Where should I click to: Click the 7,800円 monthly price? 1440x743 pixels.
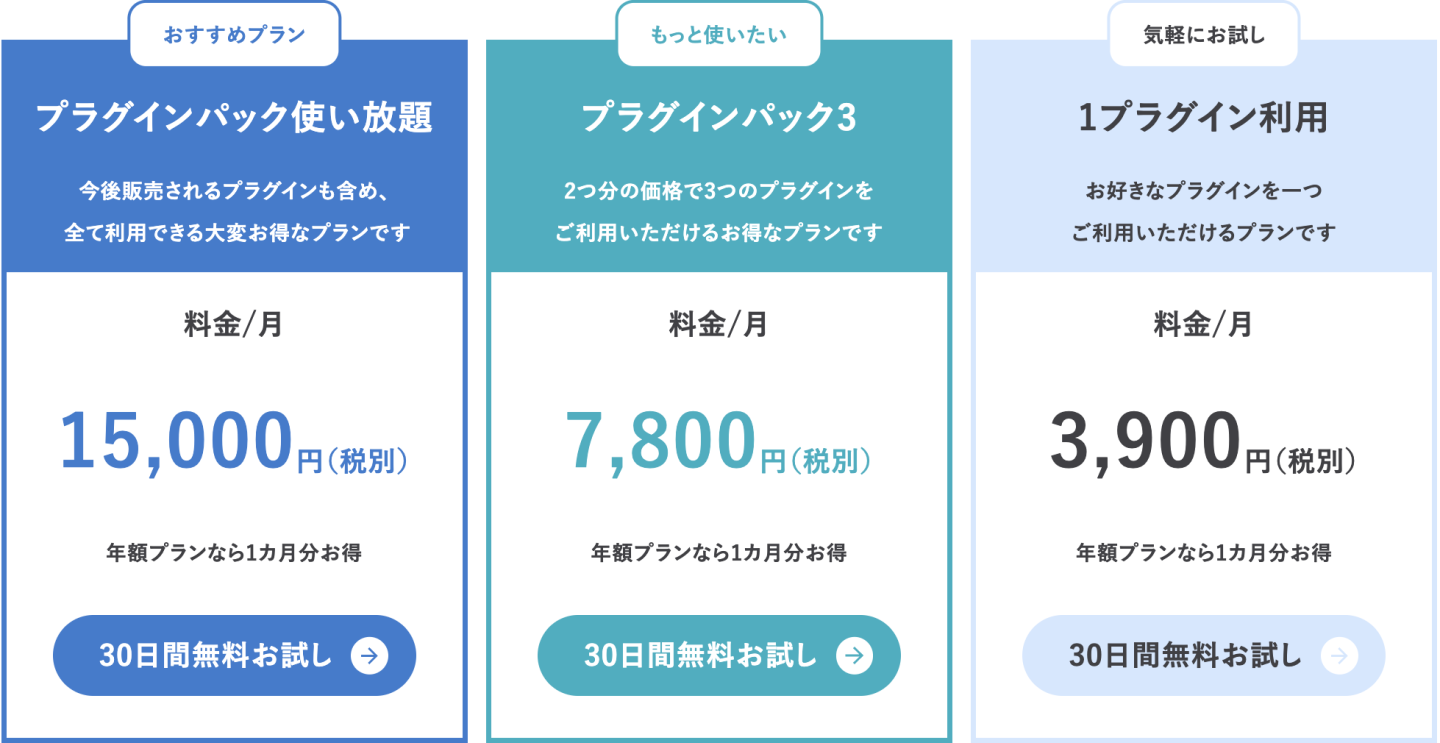(x=718, y=444)
